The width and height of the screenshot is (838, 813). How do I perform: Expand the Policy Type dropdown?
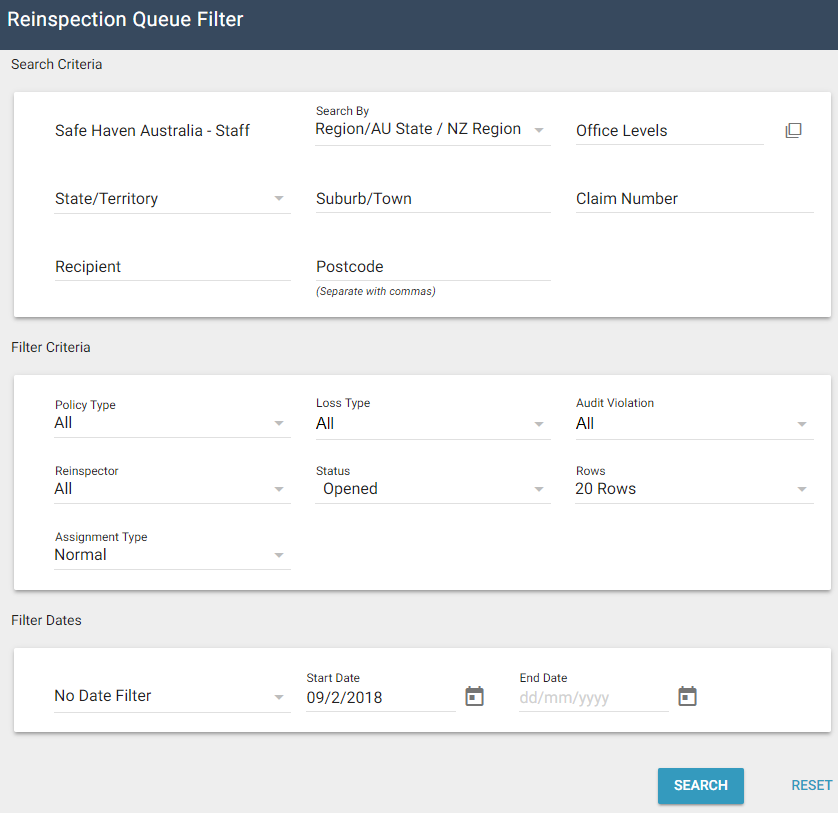[x=171, y=423]
